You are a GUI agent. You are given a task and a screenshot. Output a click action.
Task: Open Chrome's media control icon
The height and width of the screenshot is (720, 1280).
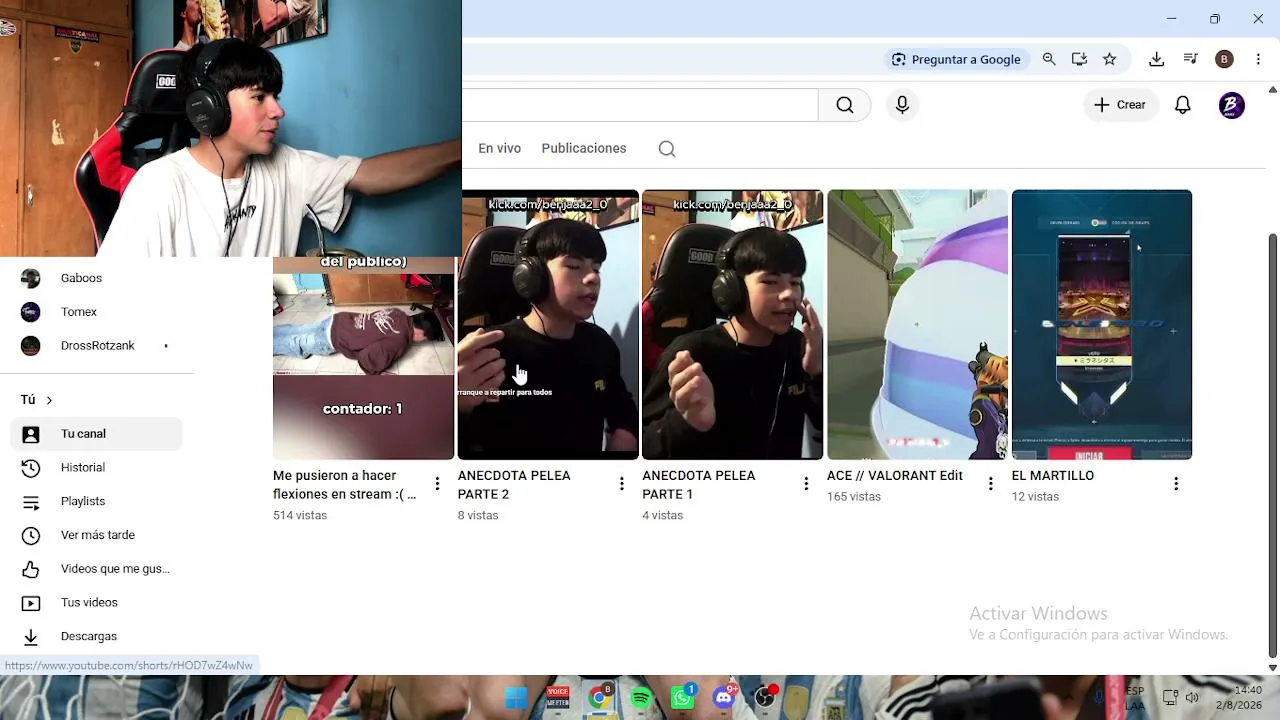point(1190,59)
